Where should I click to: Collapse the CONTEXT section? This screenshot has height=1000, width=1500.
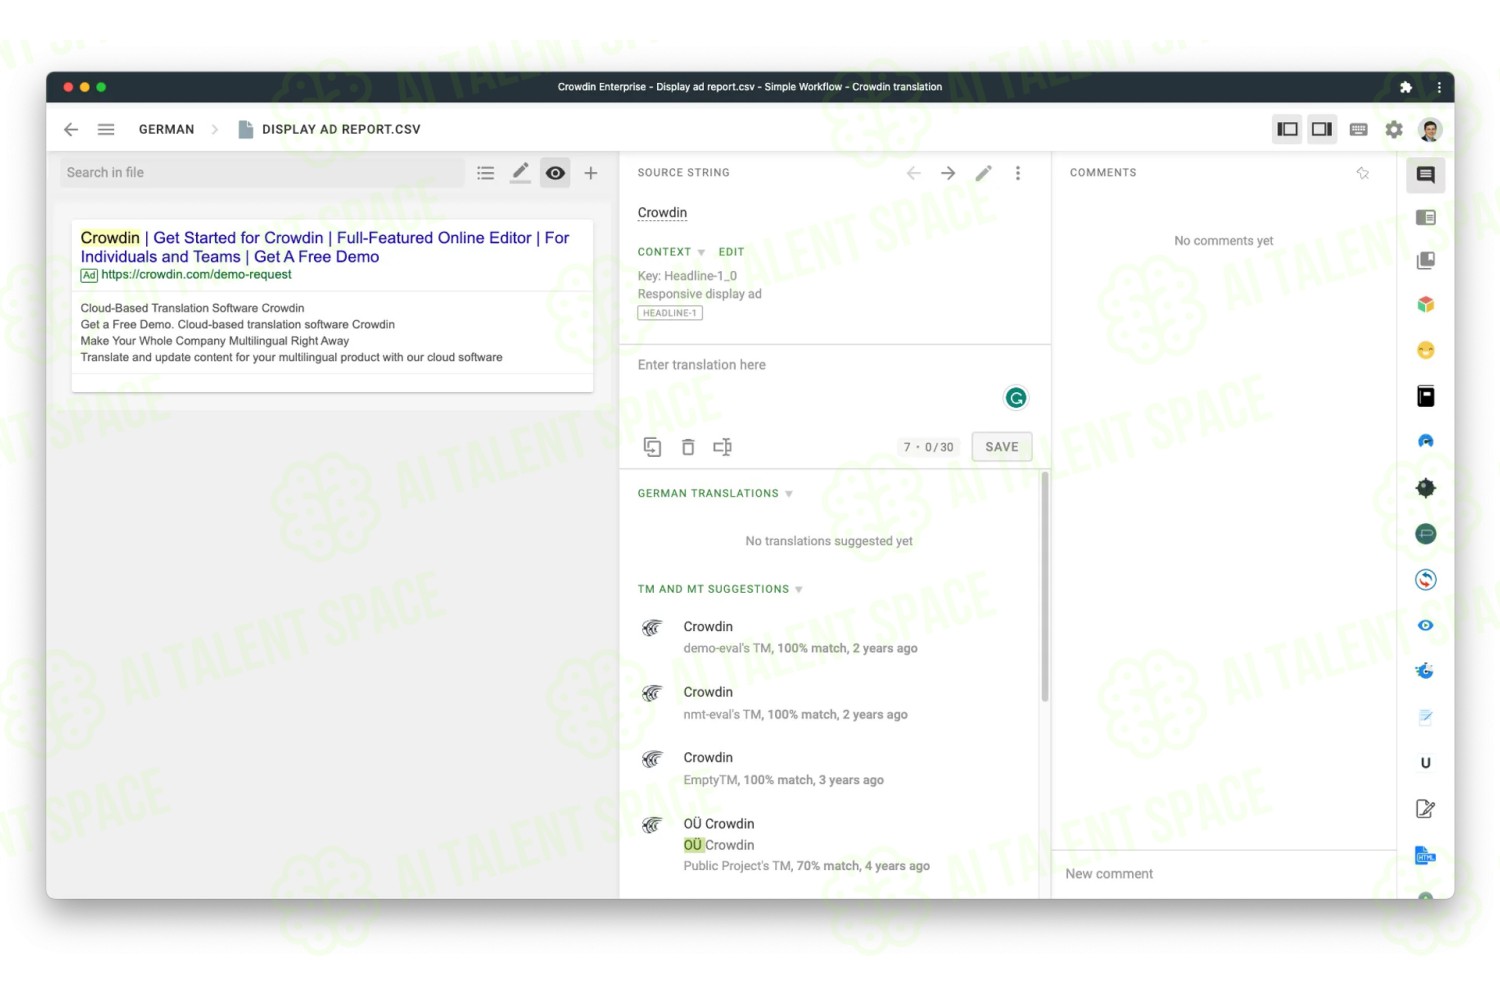click(x=671, y=252)
